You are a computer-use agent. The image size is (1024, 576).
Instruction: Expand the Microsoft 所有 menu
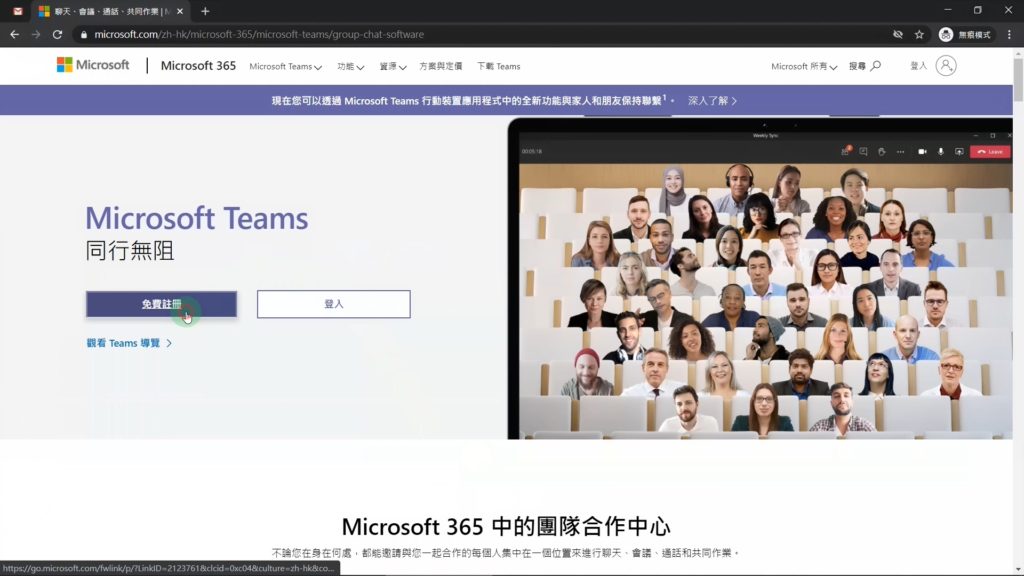click(804, 67)
